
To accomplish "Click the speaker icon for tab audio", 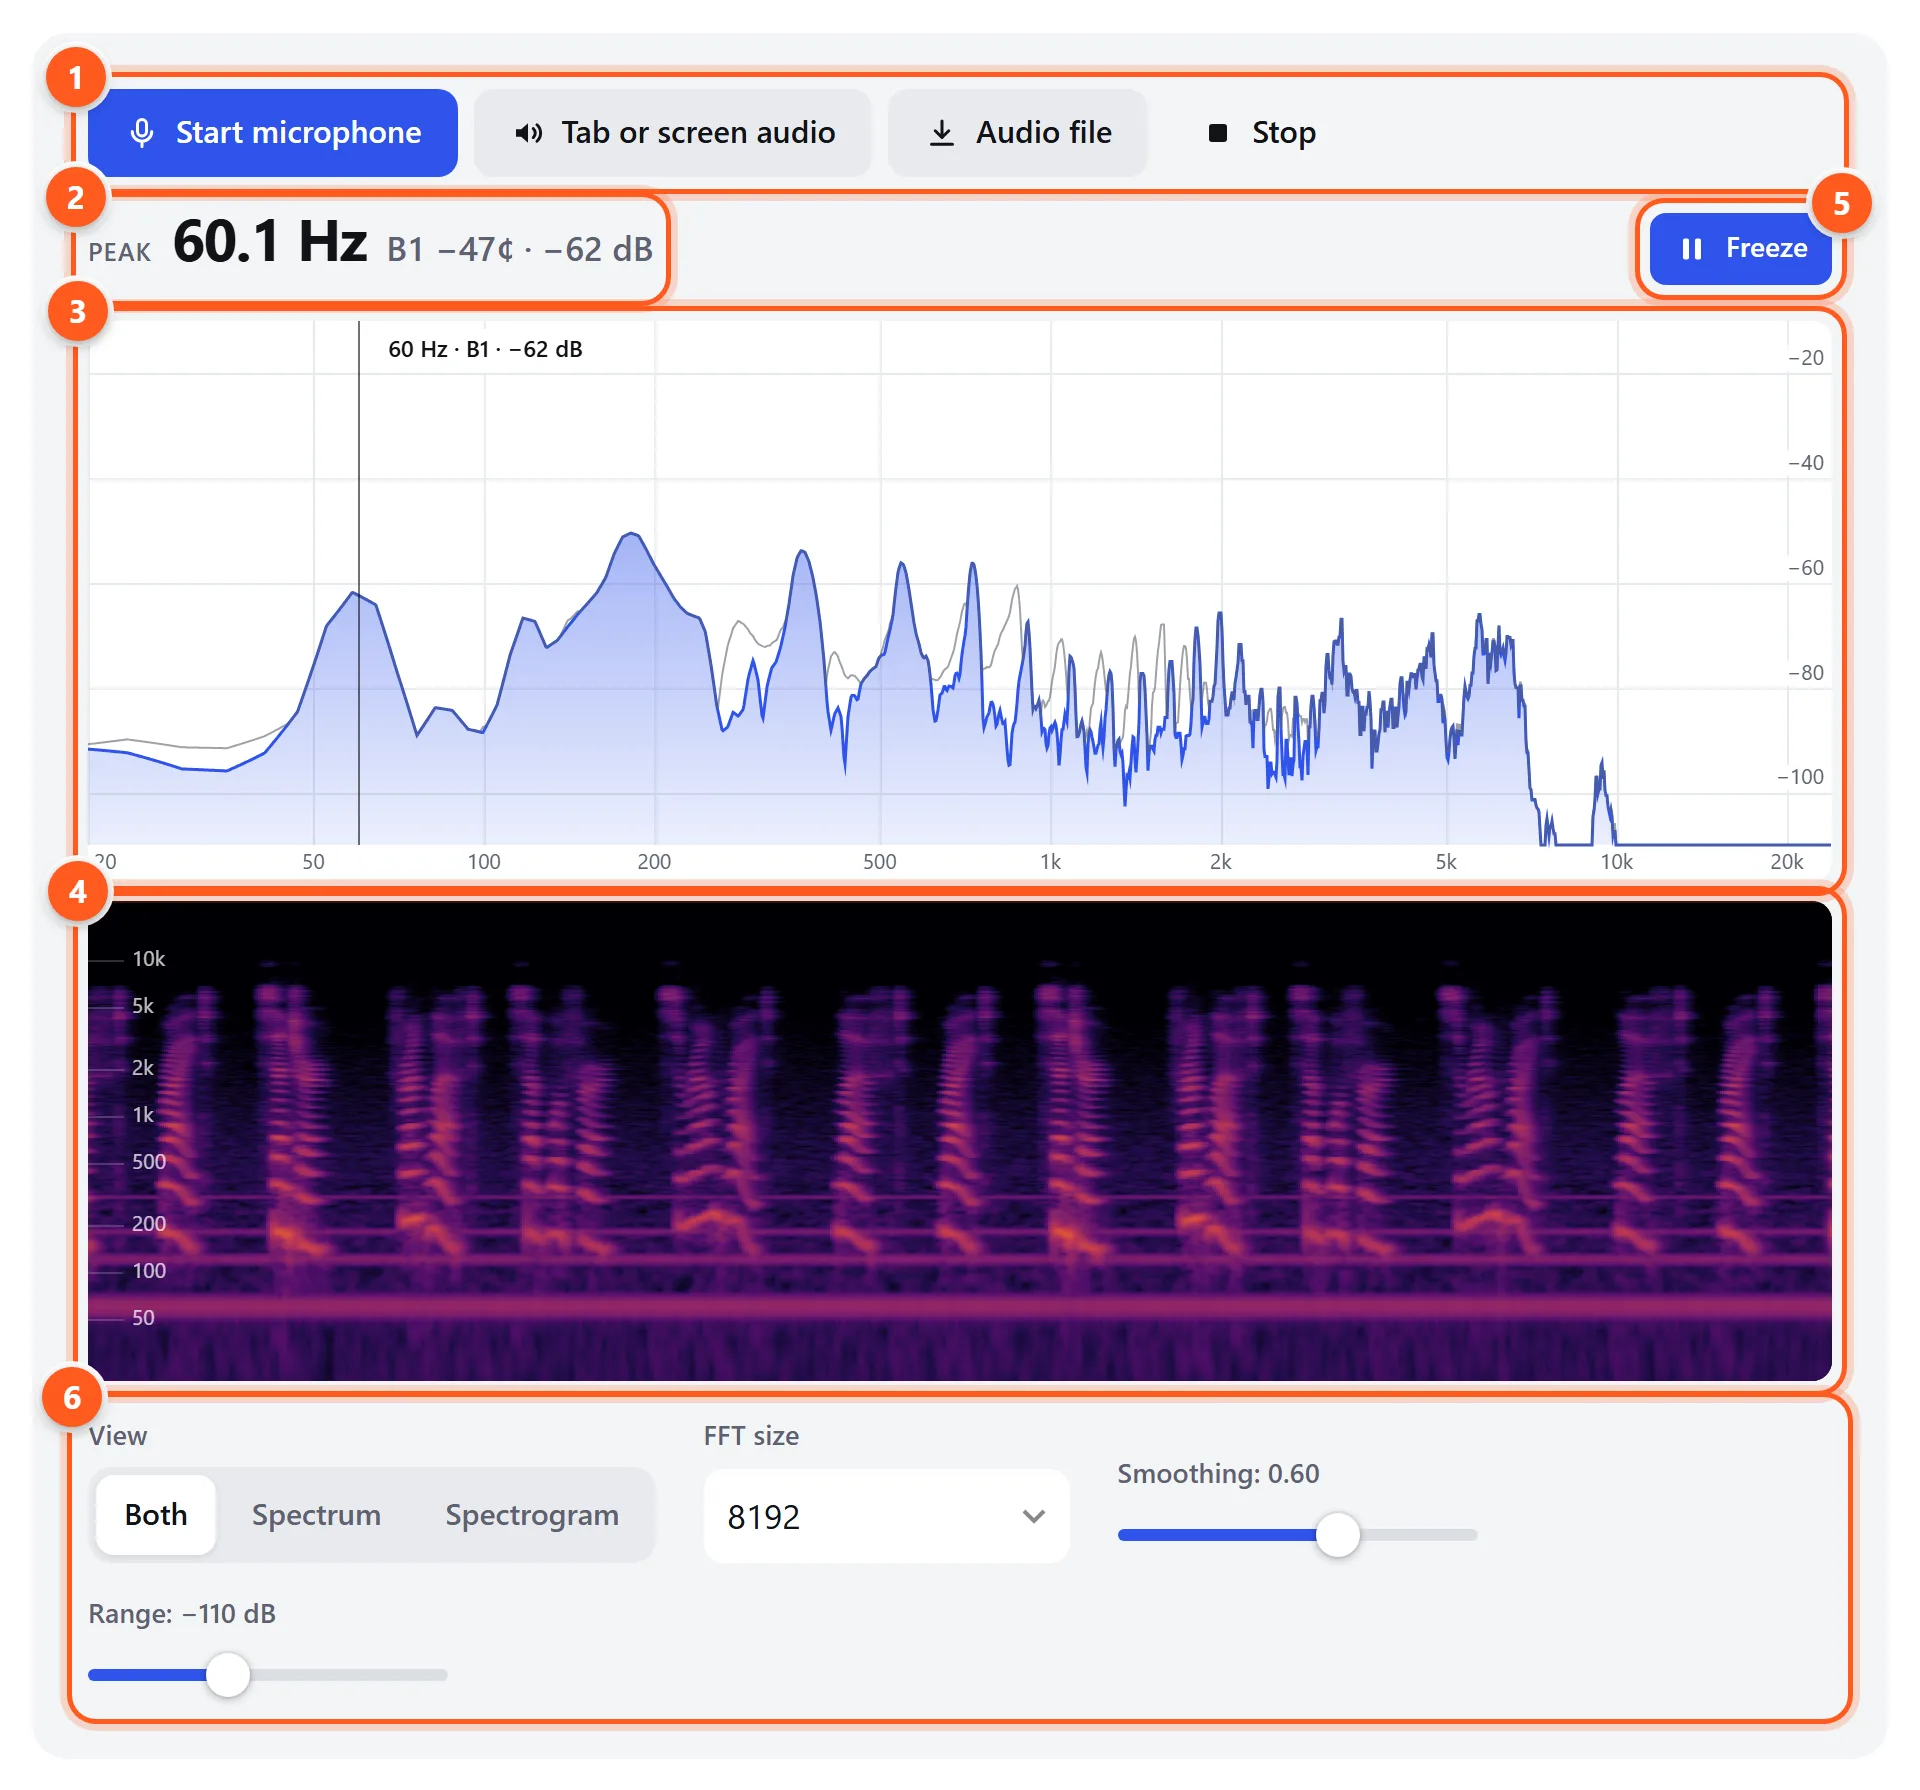I will tap(529, 133).
